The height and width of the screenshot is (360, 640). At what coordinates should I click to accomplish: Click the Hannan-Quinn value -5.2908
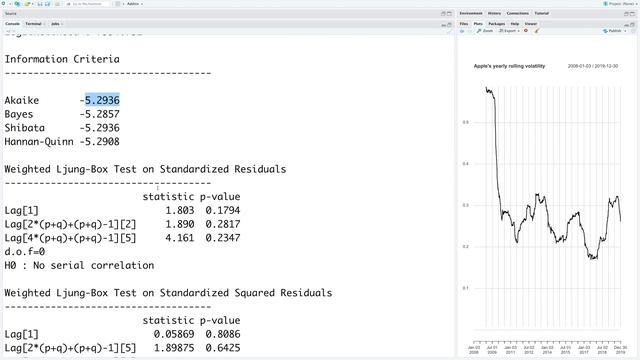[100, 142]
